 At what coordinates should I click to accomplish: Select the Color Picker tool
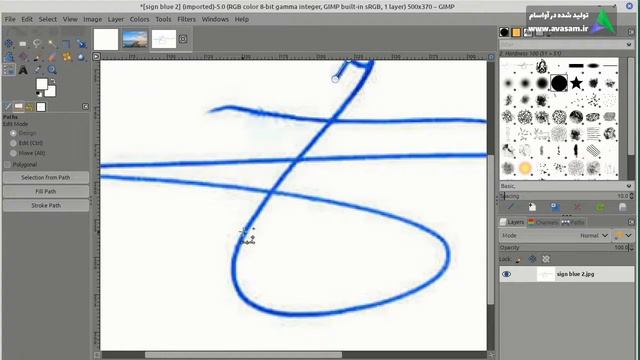click(37, 70)
